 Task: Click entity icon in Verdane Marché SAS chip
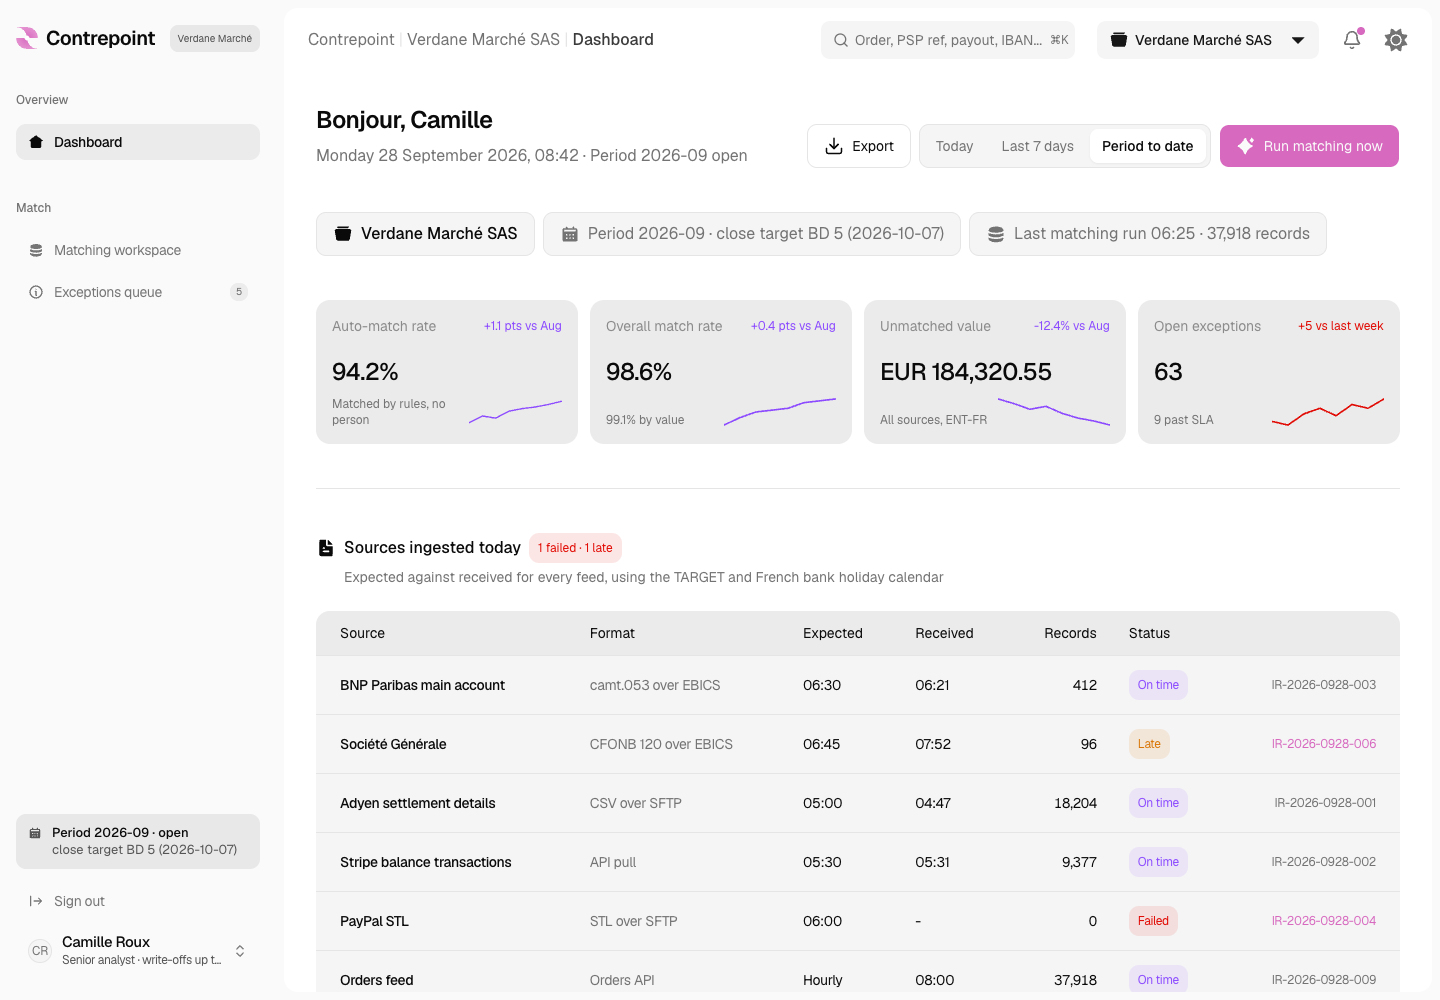343,234
